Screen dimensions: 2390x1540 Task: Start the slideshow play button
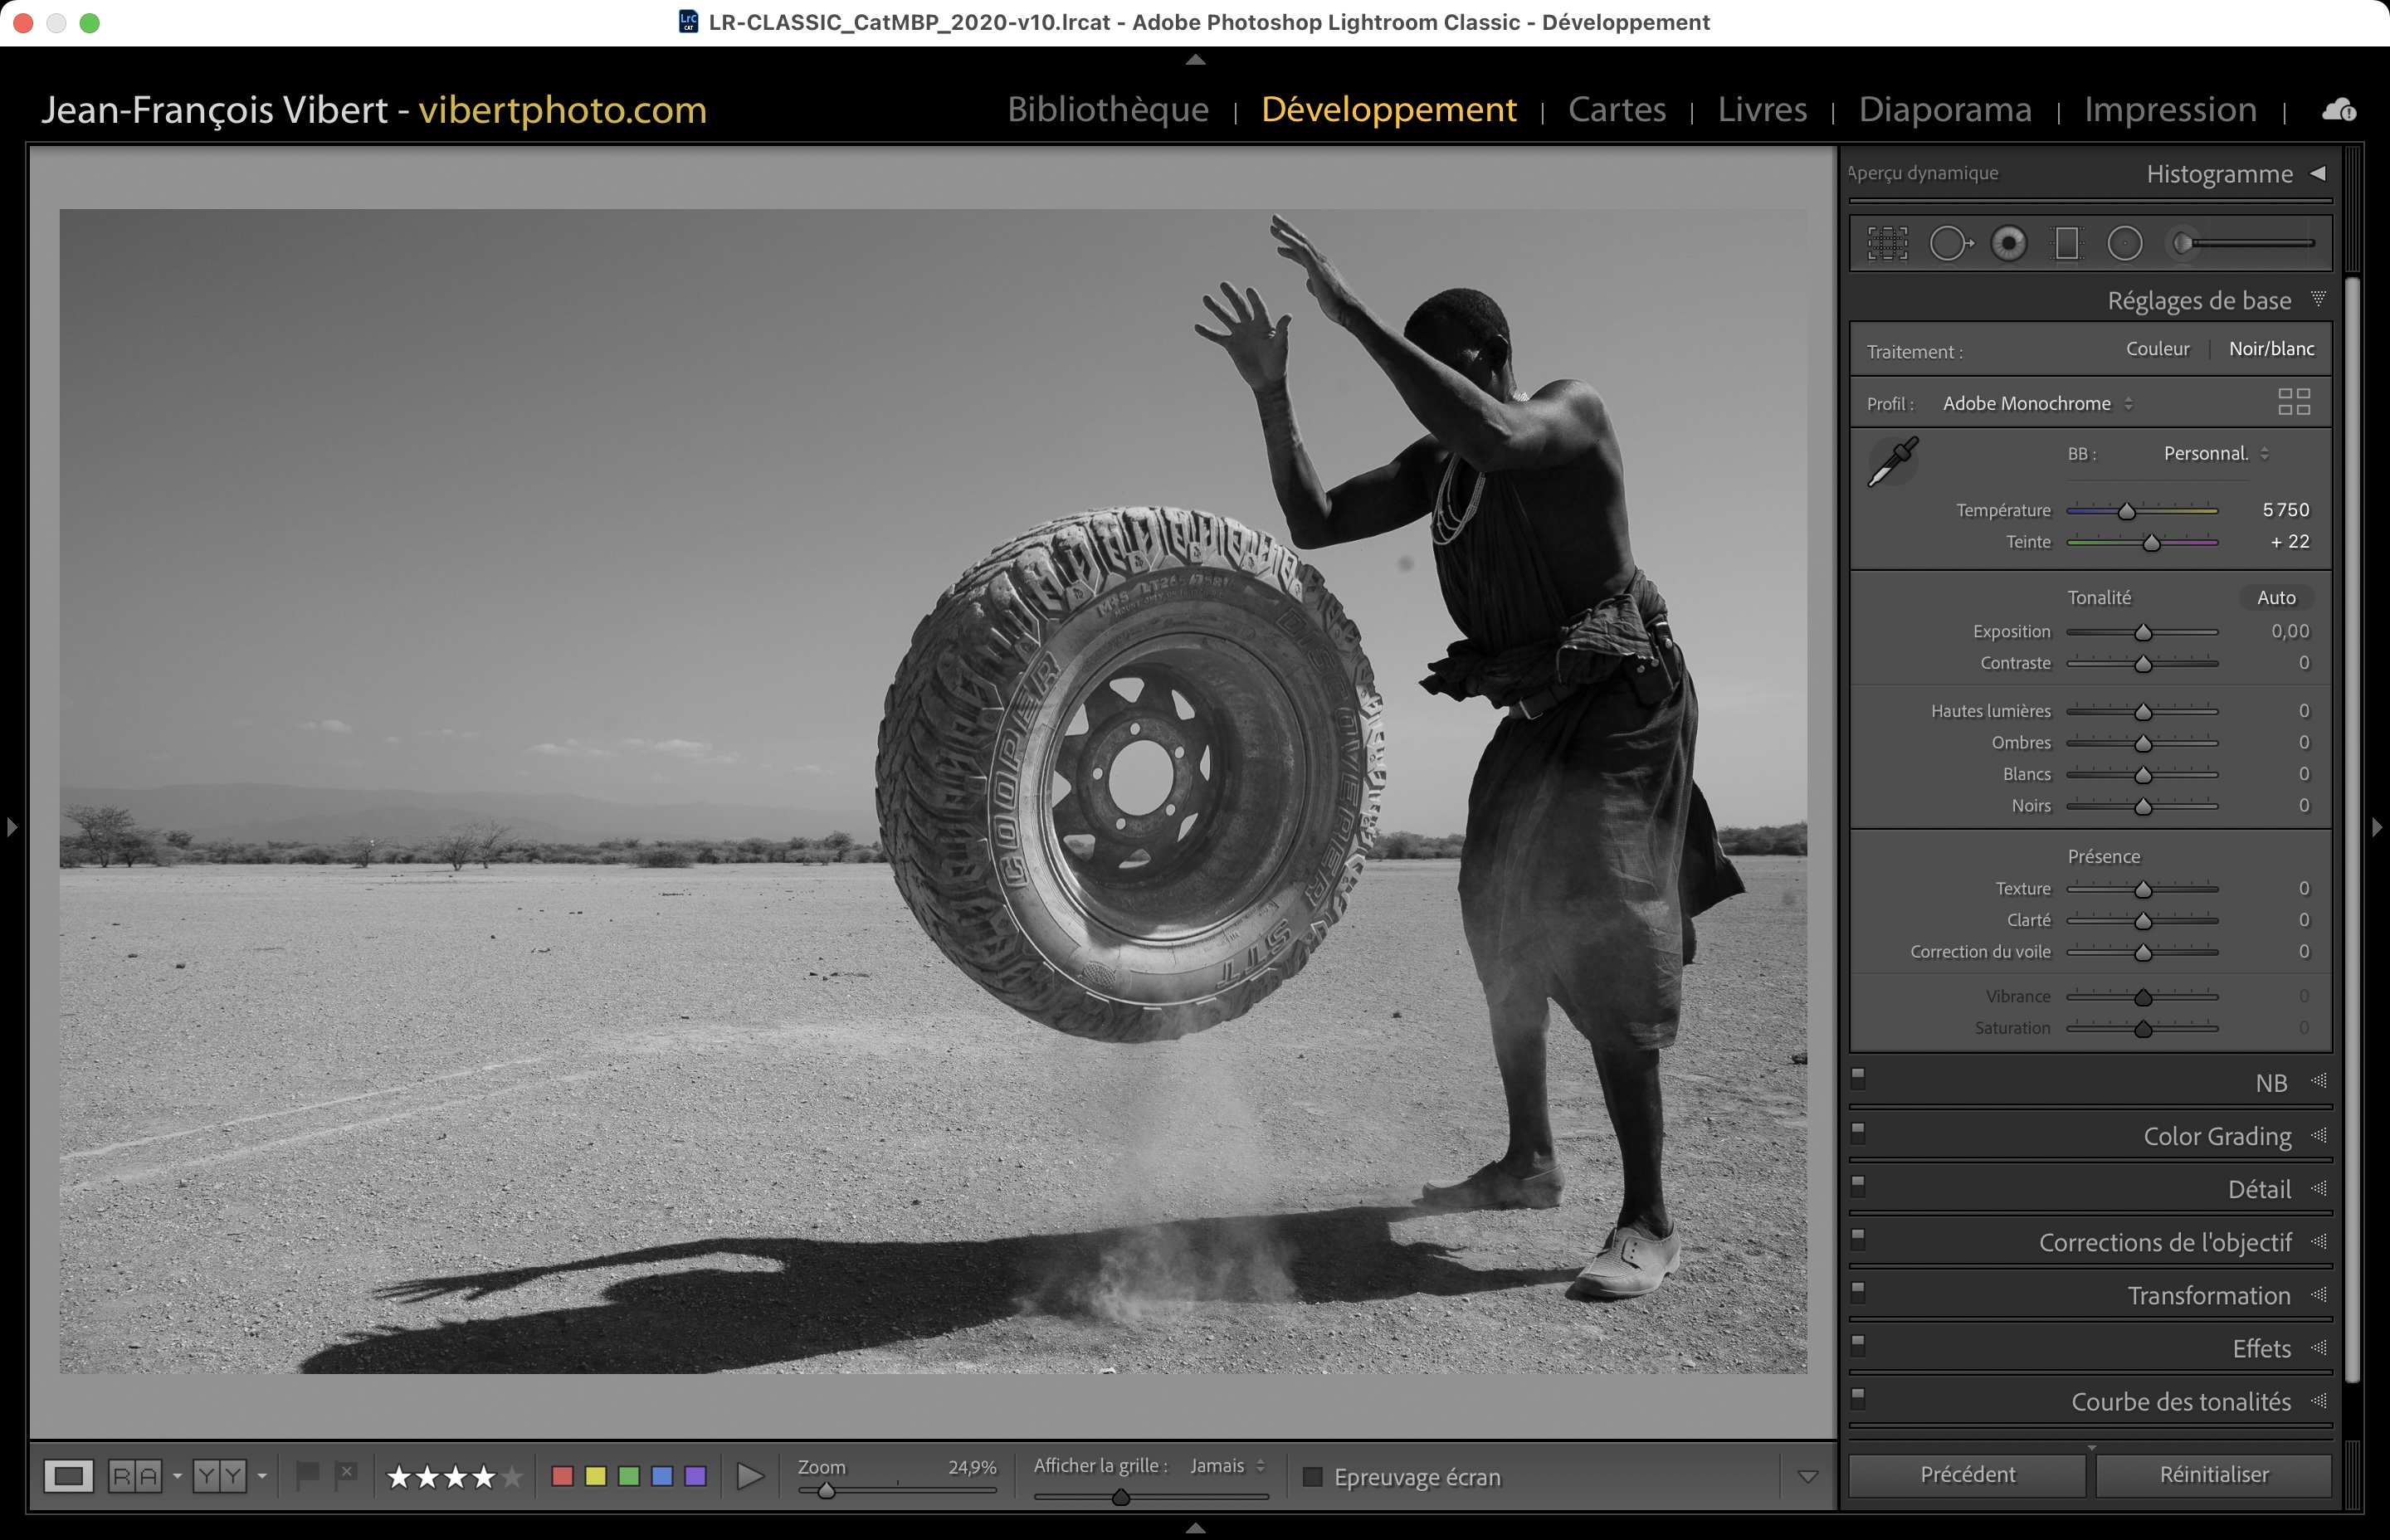click(x=749, y=1476)
